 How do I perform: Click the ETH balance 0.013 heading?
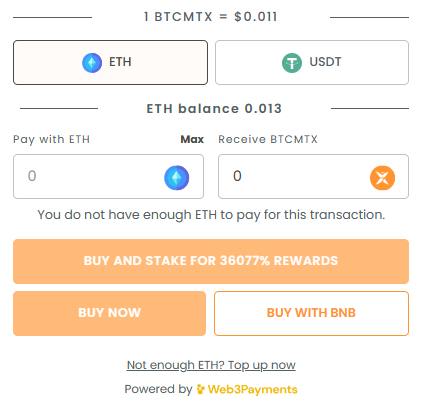[x=214, y=109]
